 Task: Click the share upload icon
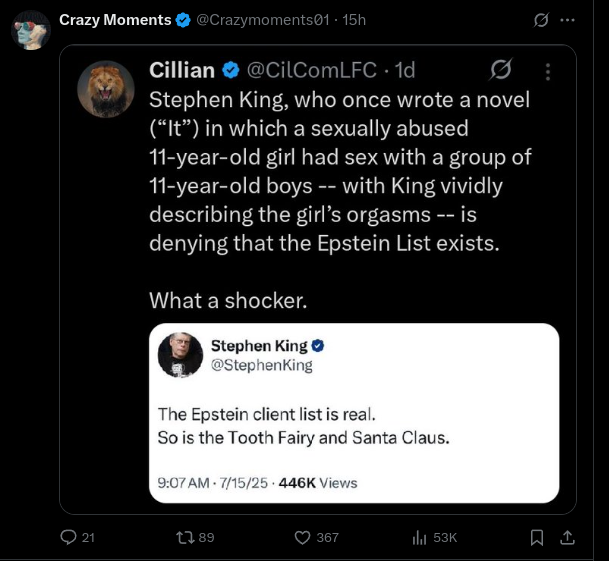567,538
